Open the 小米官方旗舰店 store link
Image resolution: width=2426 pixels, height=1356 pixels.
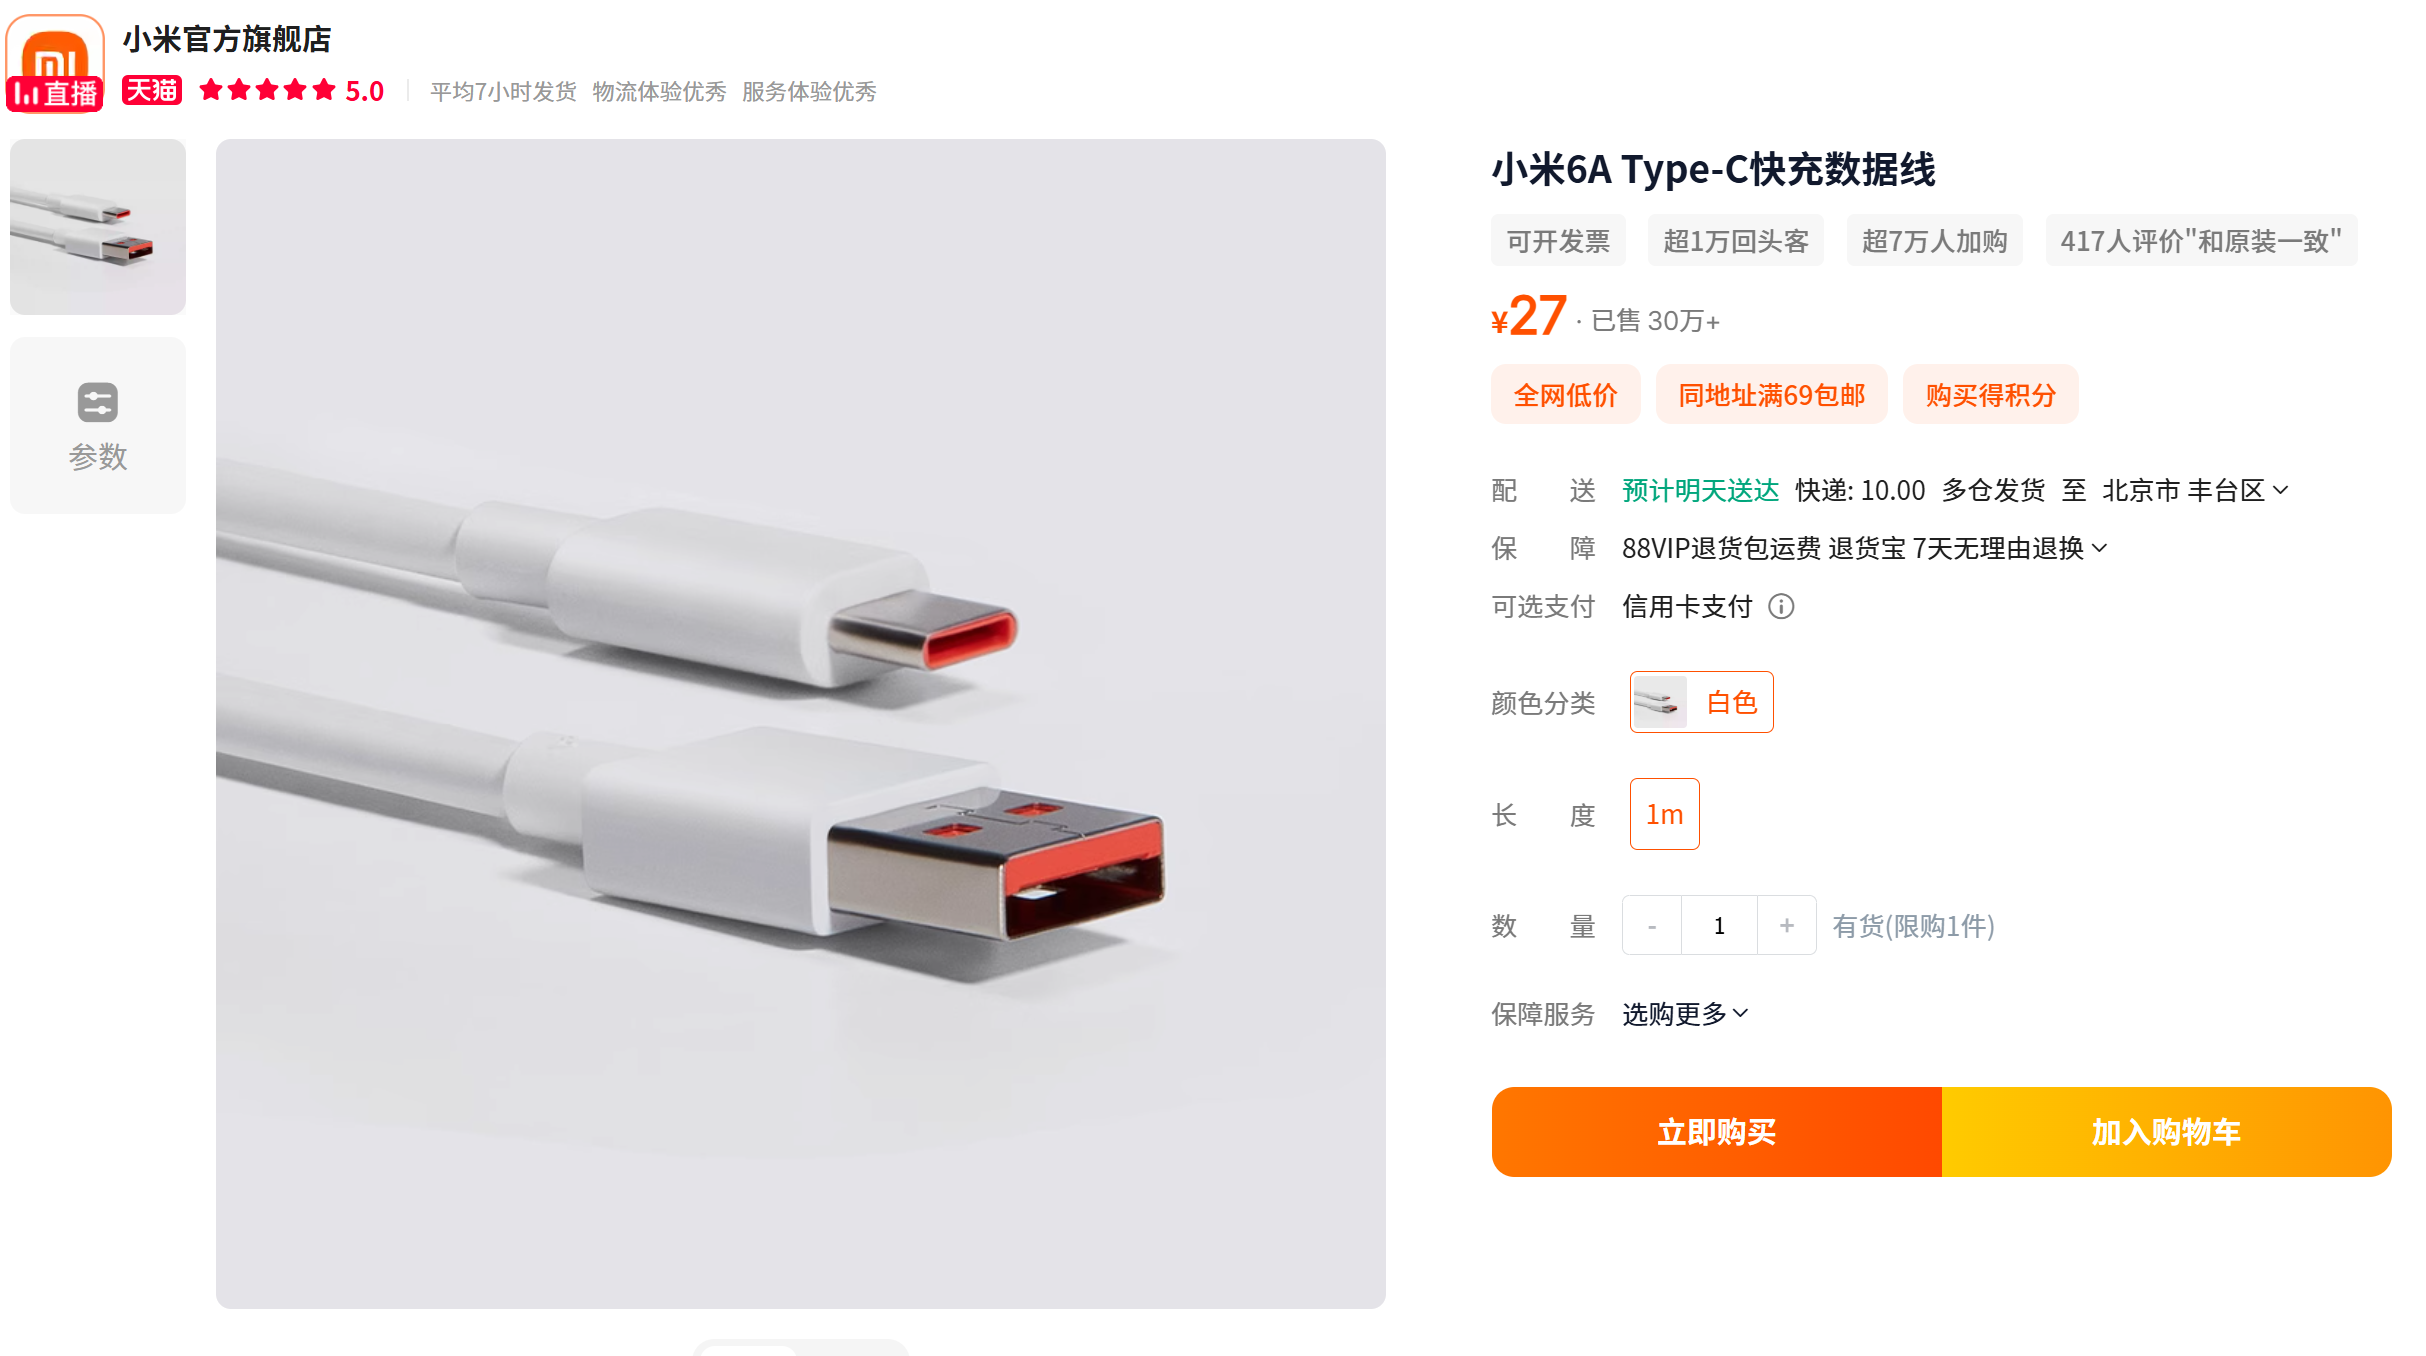click(227, 39)
